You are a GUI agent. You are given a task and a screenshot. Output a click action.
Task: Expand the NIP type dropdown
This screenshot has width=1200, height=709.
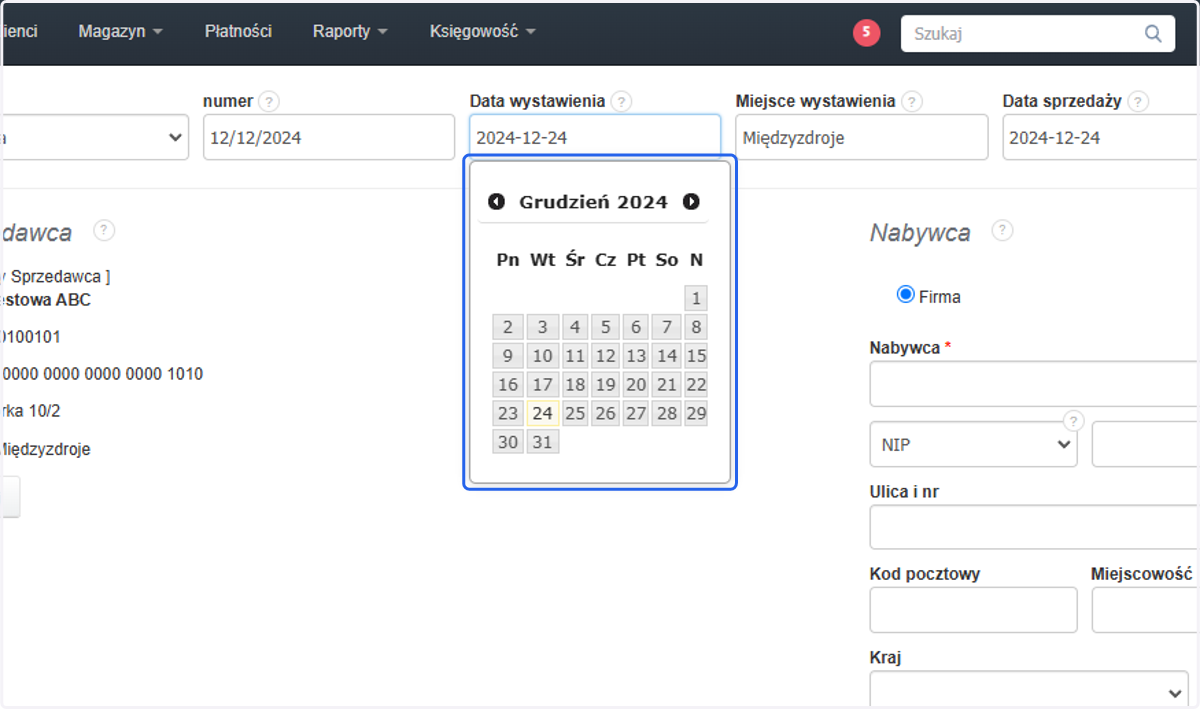coord(973,445)
